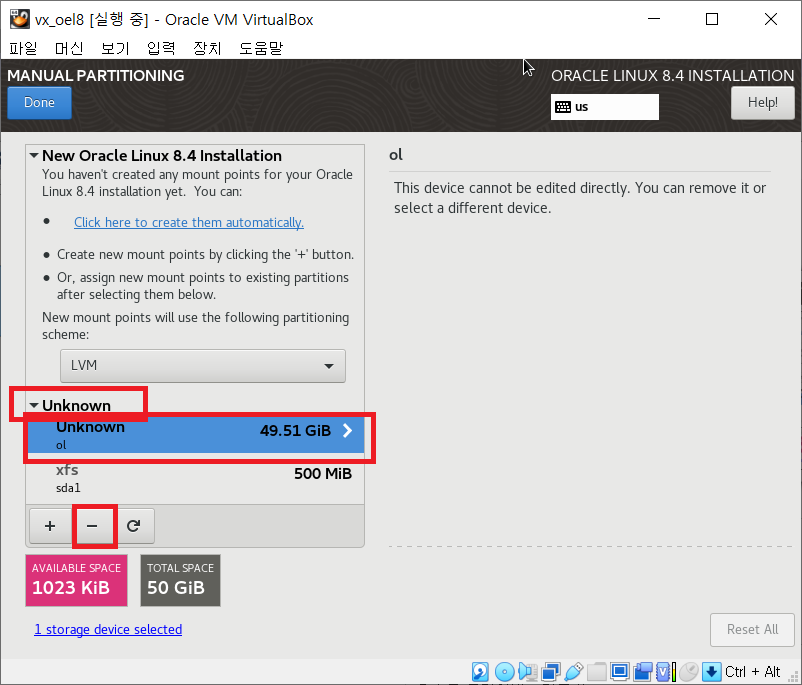Image resolution: width=802 pixels, height=685 pixels.
Task: Click the MANUAL PARTITIONING heading
Action: [x=96, y=75]
